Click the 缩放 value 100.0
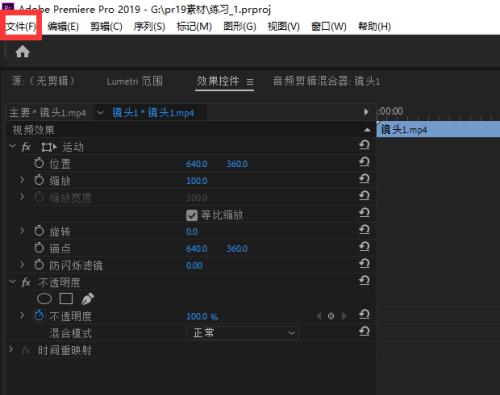 pos(197,181)
